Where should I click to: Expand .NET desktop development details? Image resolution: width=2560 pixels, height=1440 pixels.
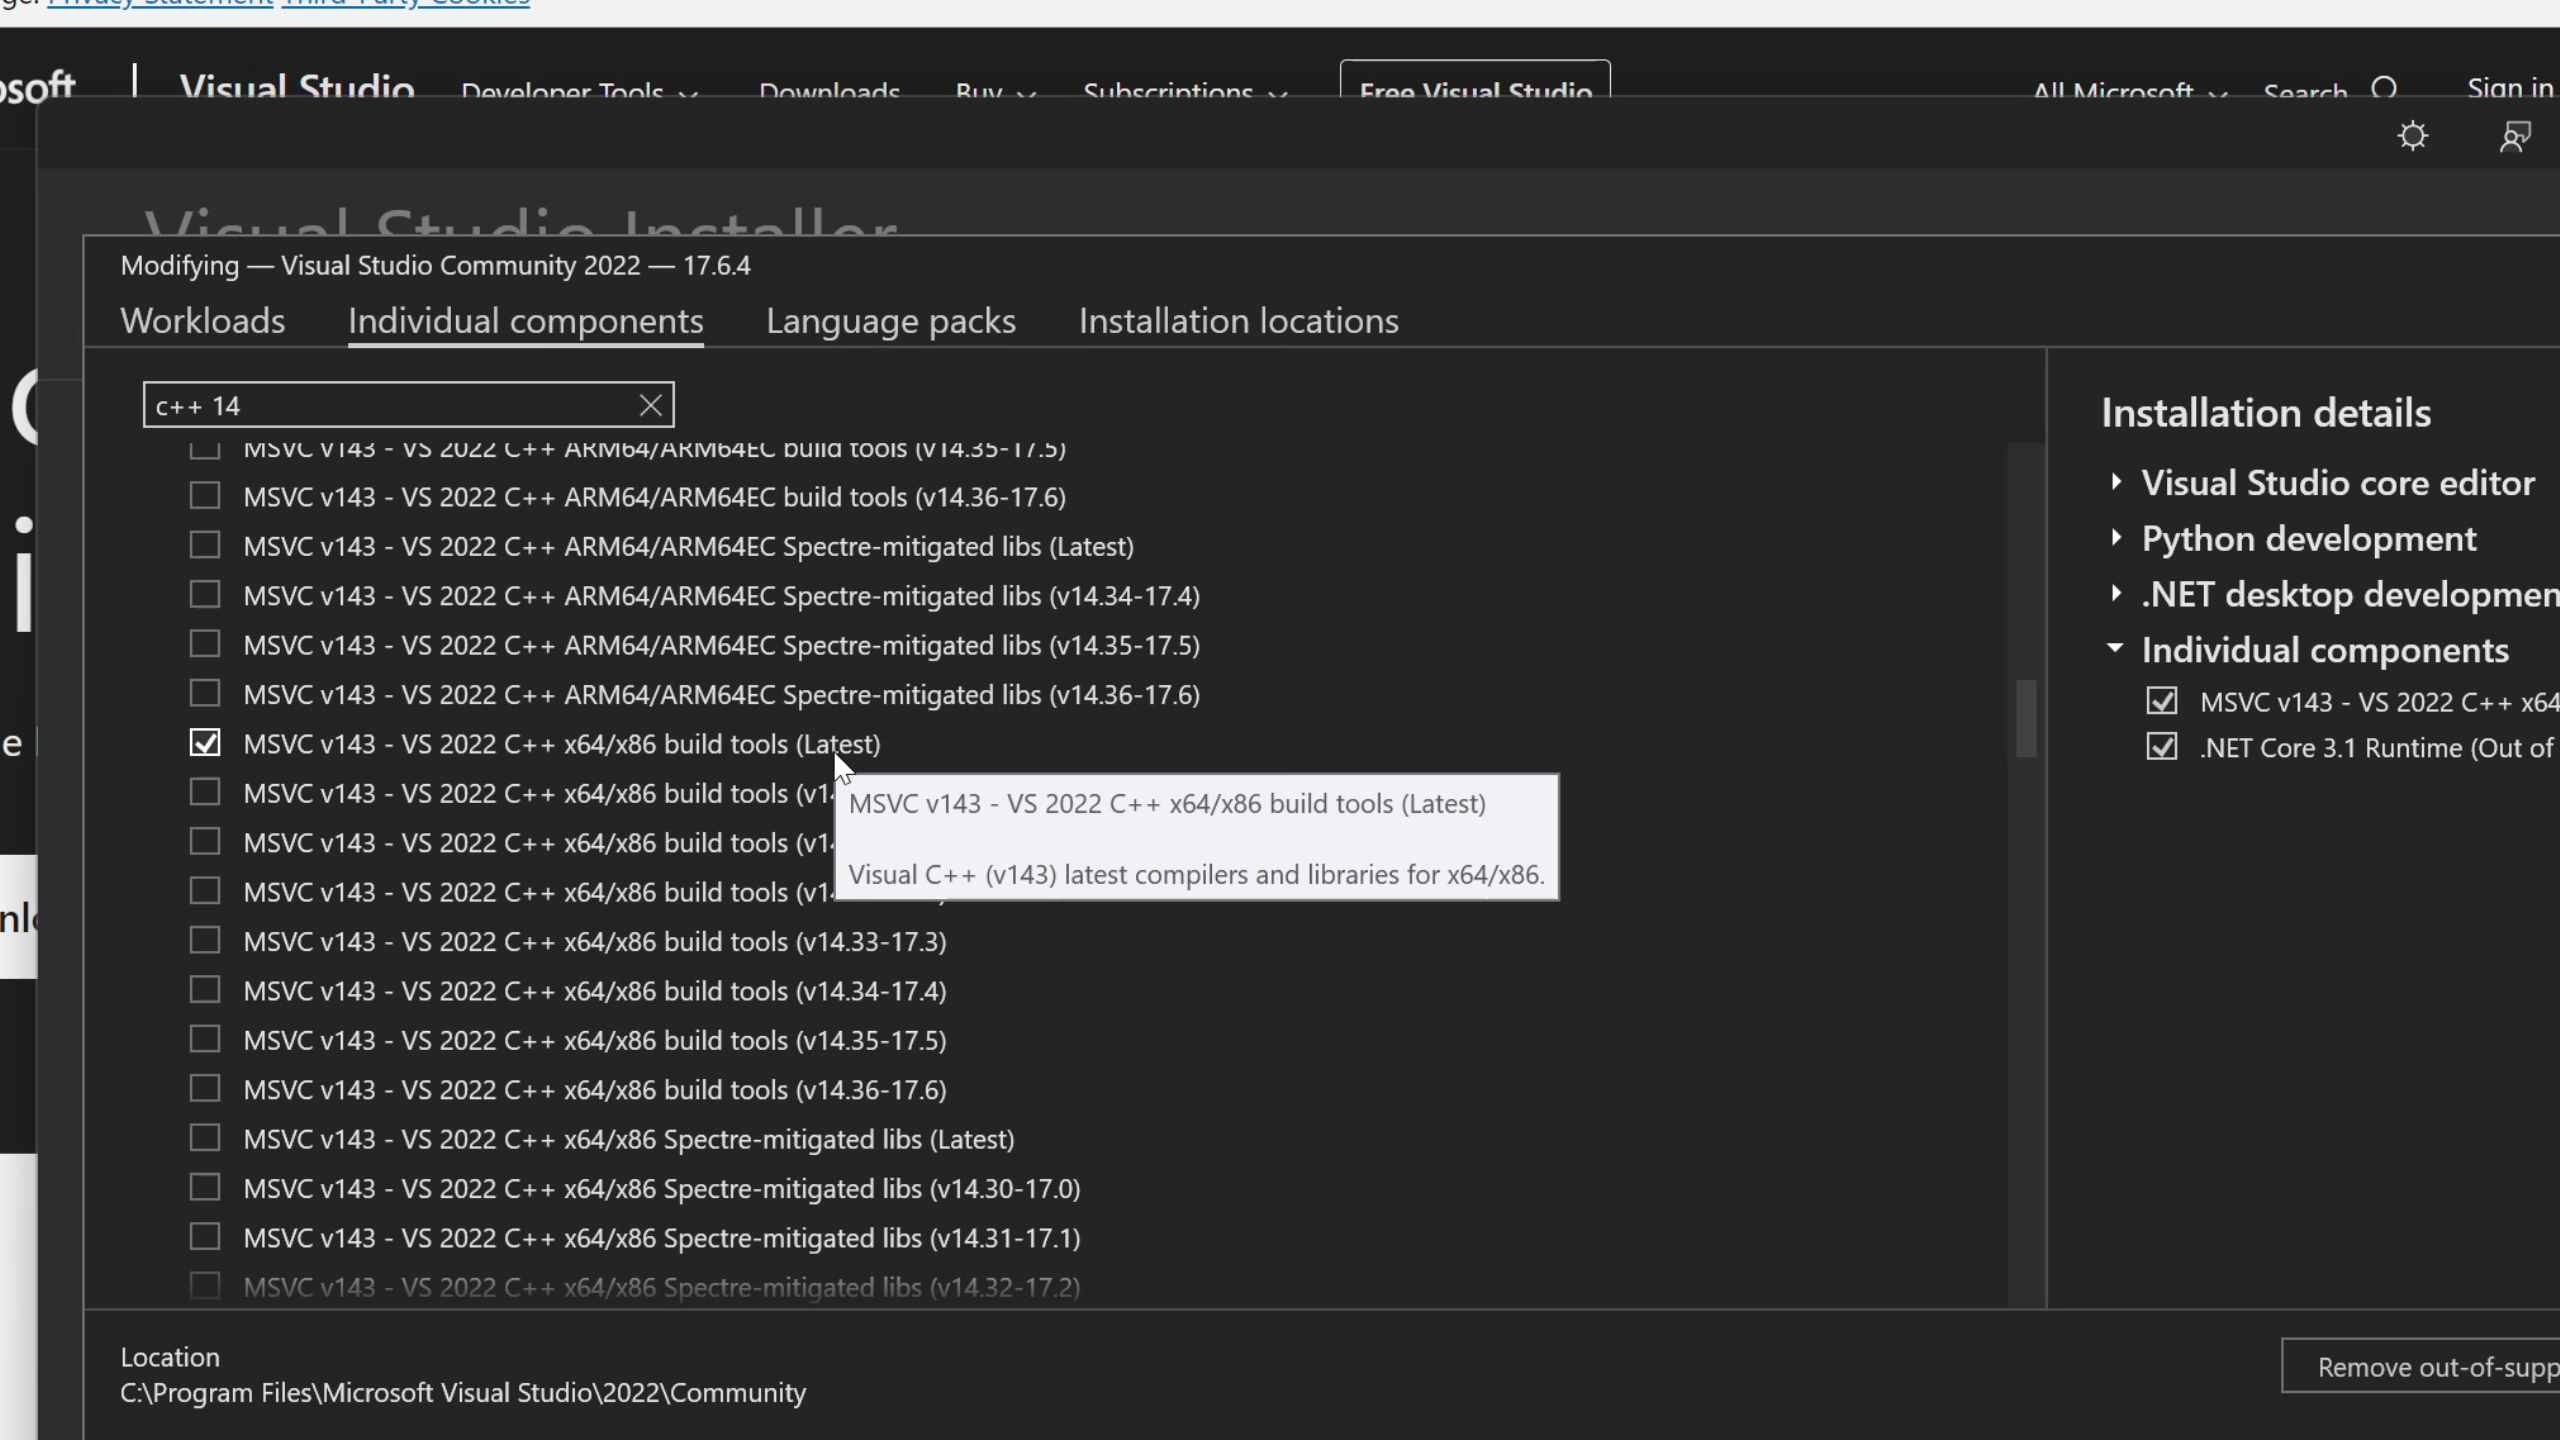click(x=2116, y=594)
